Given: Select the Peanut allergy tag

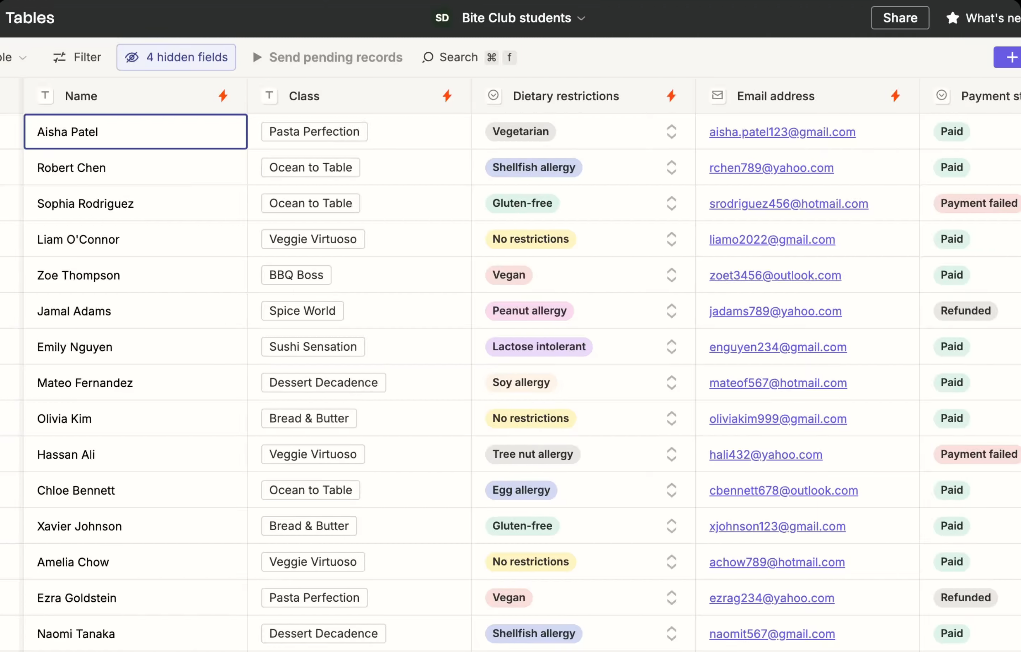Looking at the screenshot, I should point(529,311).
